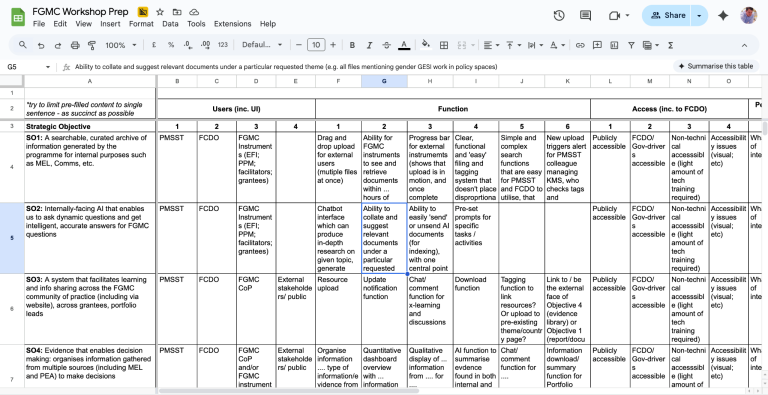Open the name box dropdown arrow
The image size is (768, 395).
(48, 67)
